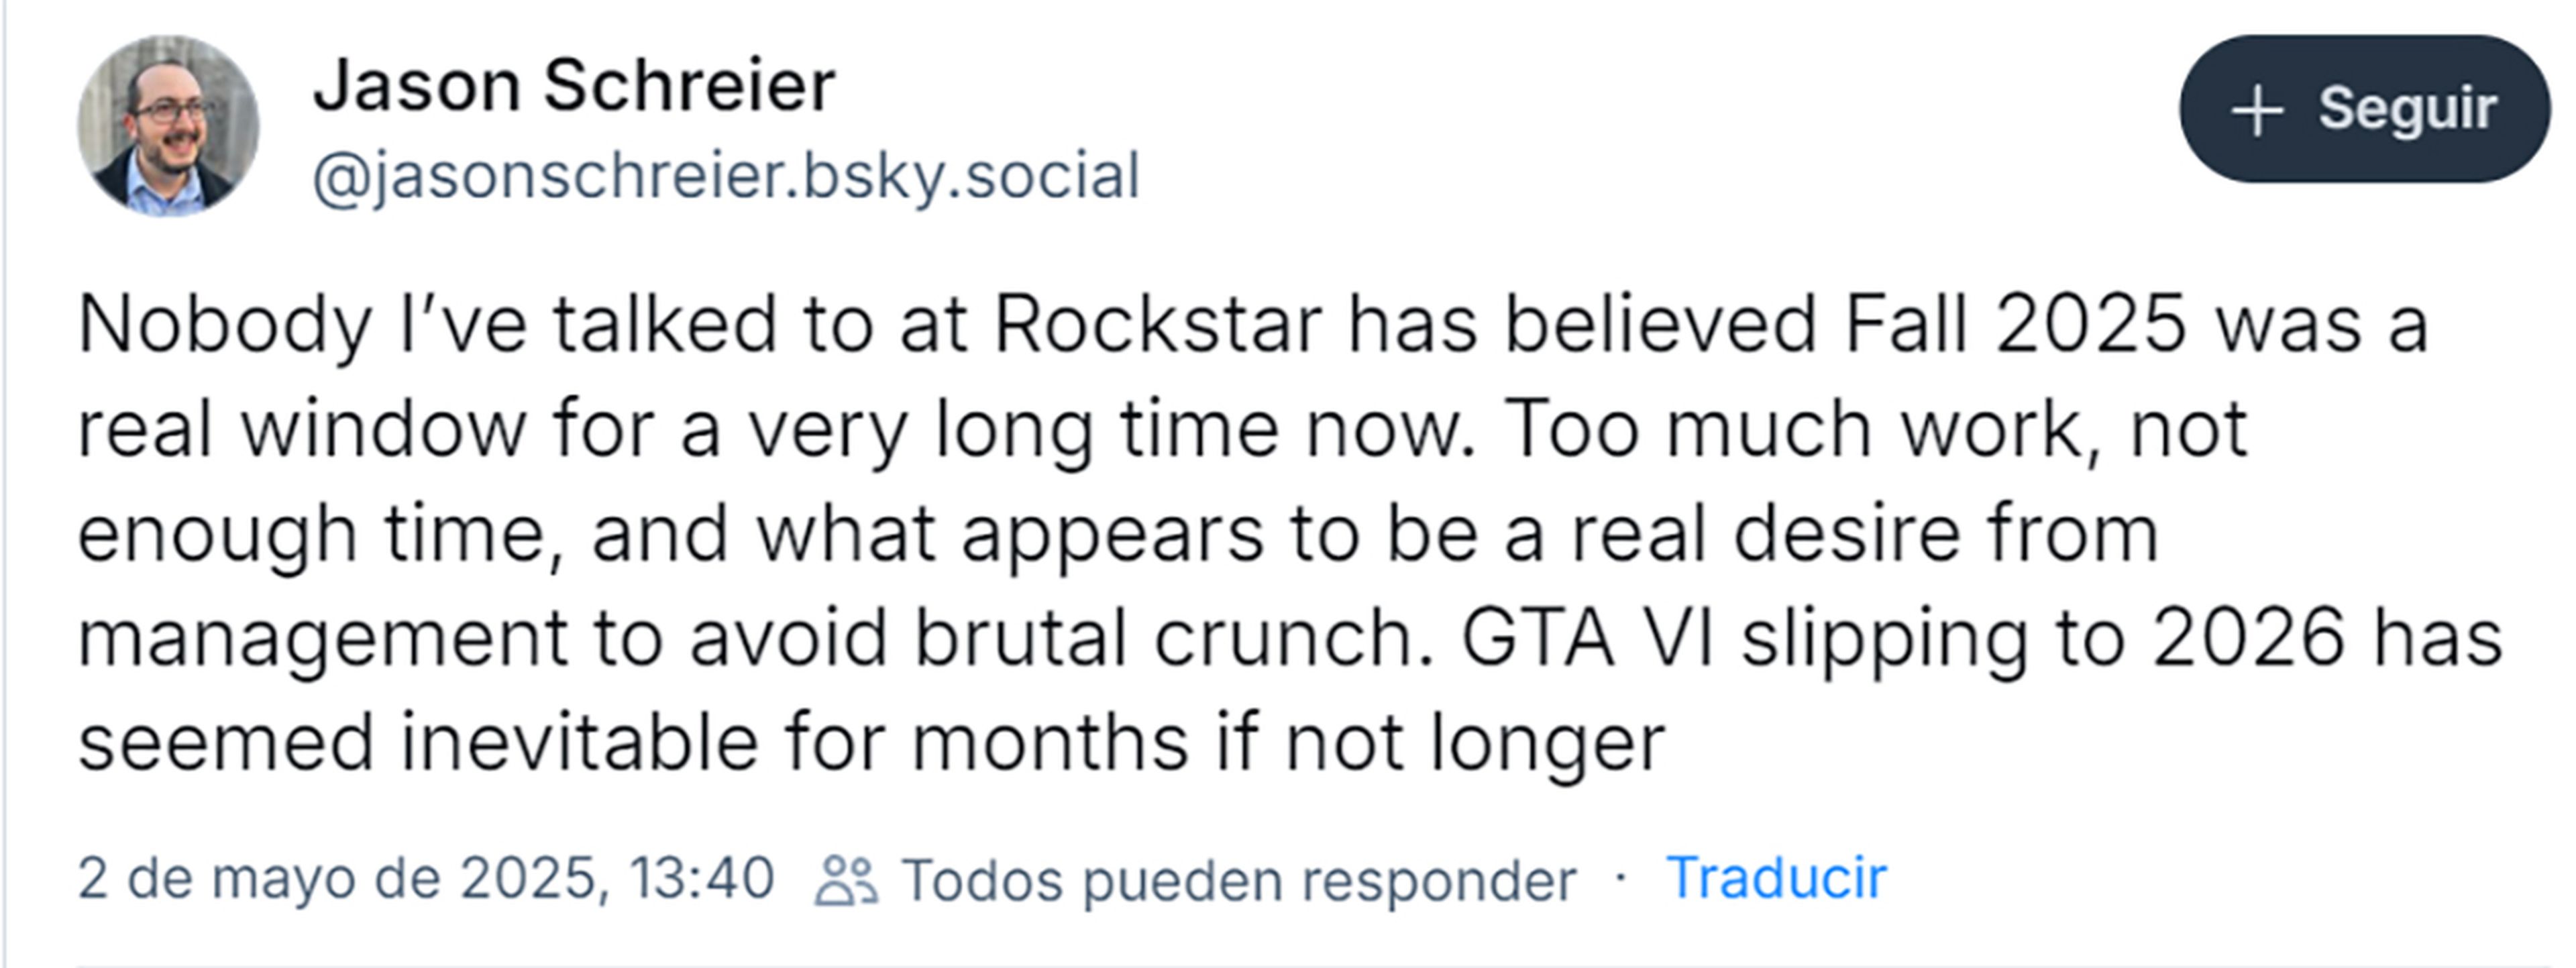Click the Jason Schreier display name
The height and width of the screenshot is (968, 2576).
574,86
